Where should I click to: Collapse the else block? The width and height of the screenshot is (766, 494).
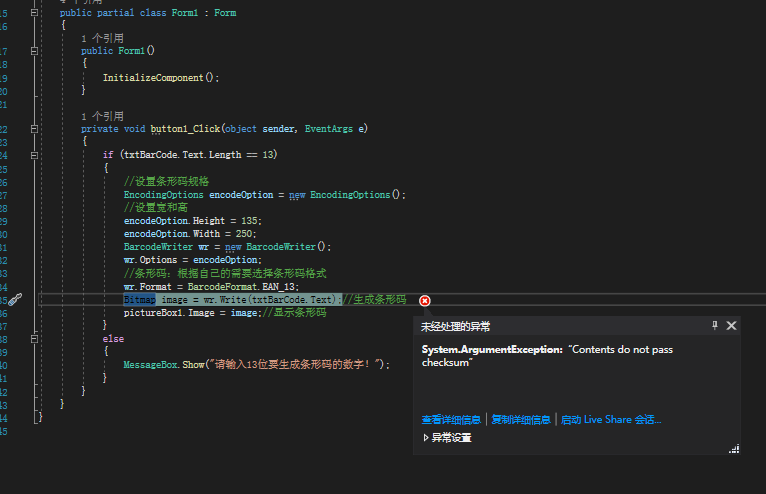pyautogui.click(x=34, y=339)
